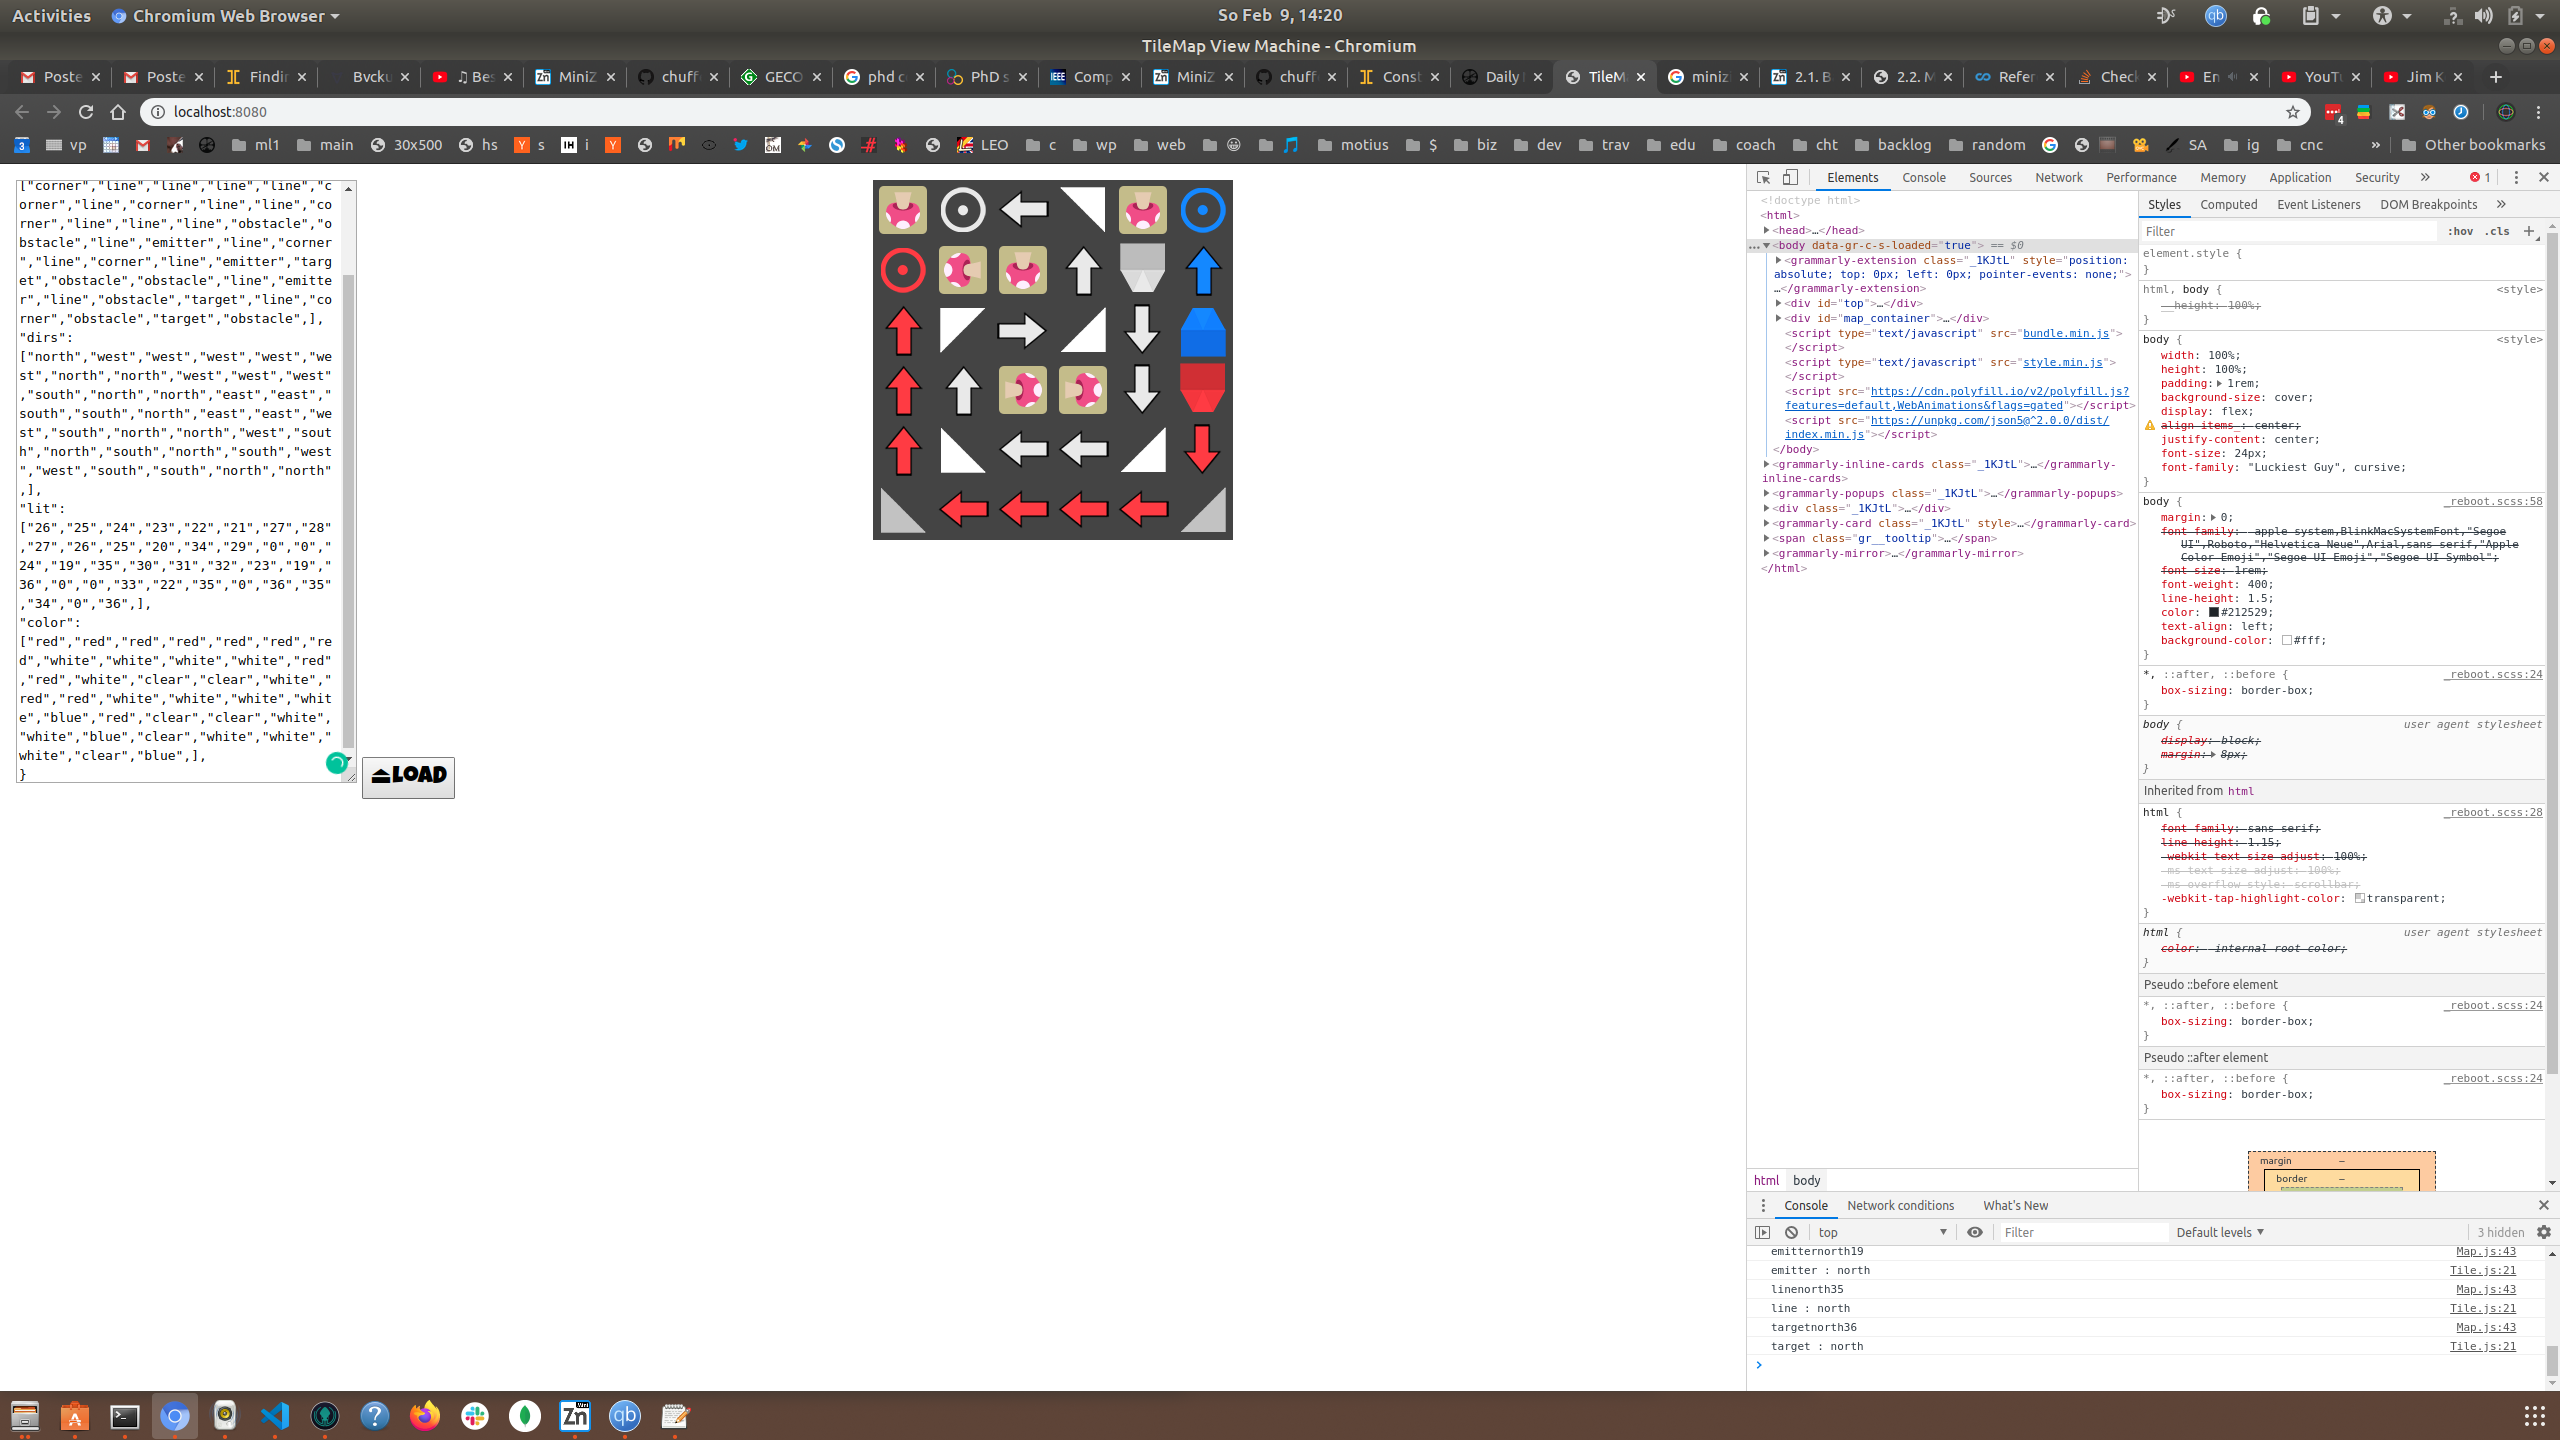Viewport: 2560px width, 1440px height.
Task: Toggle the device toolbar icon in DevTools
Action: pyautogui.click(x=1790, y=177)
